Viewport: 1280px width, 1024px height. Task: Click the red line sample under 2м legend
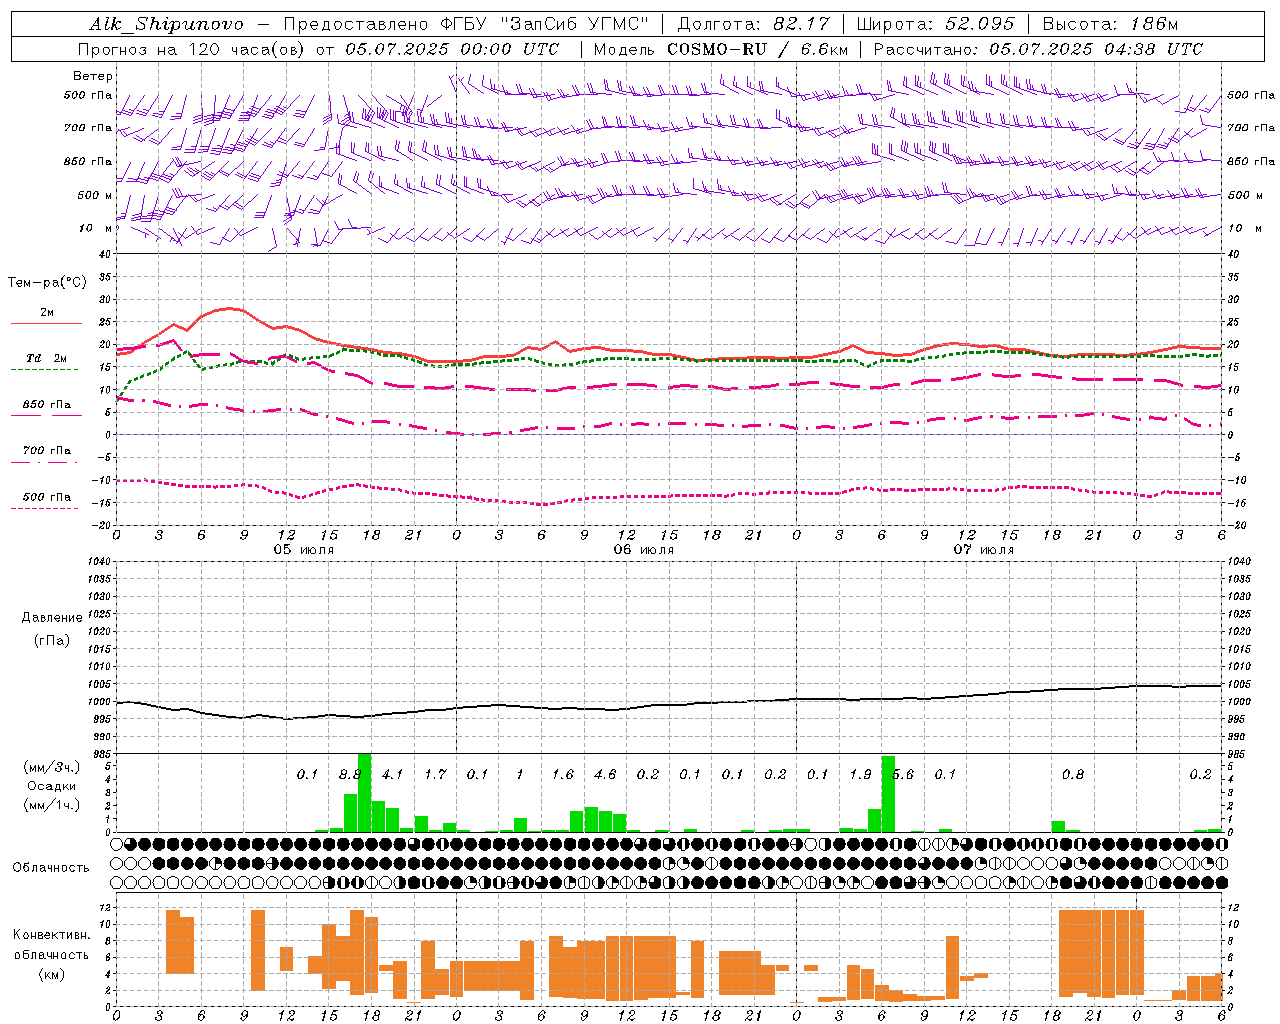(46, 323)
